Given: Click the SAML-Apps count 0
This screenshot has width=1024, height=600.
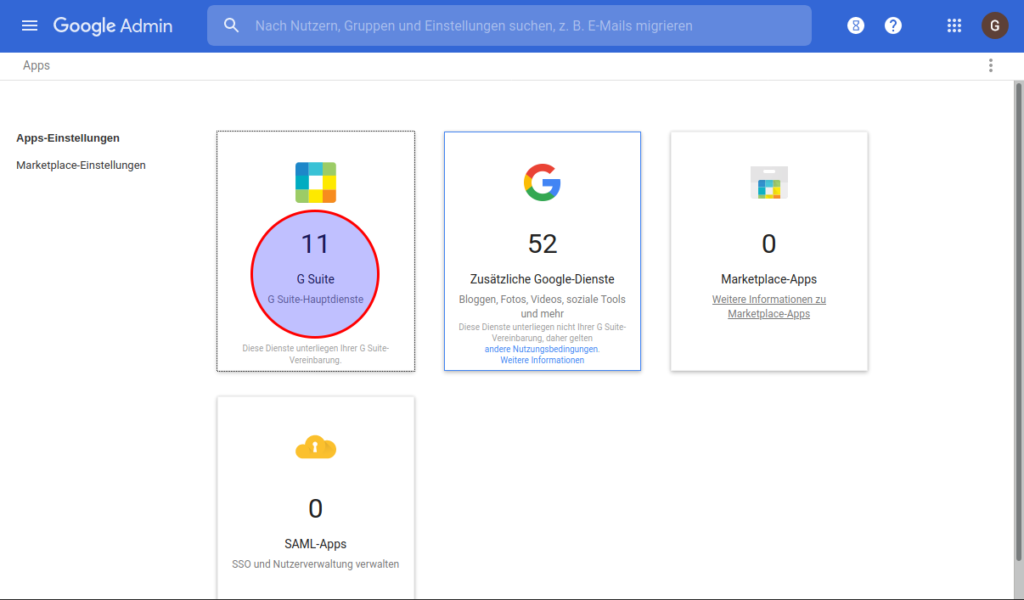Looking at the screenshot, I should coord(315,509).
